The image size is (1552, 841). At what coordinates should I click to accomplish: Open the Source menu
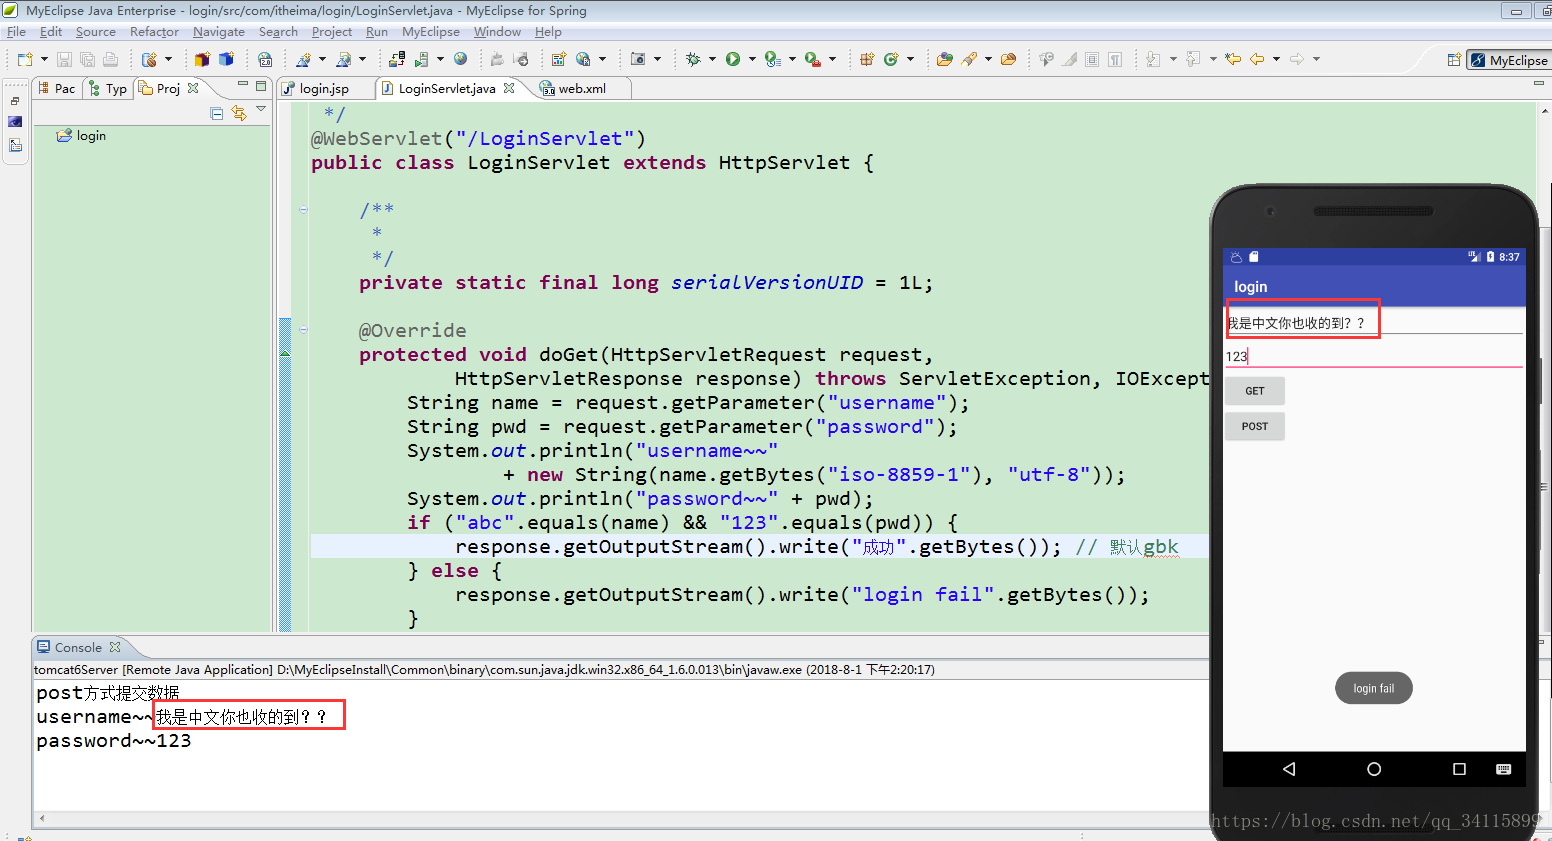pyautogui.click(x=96, y=32)
